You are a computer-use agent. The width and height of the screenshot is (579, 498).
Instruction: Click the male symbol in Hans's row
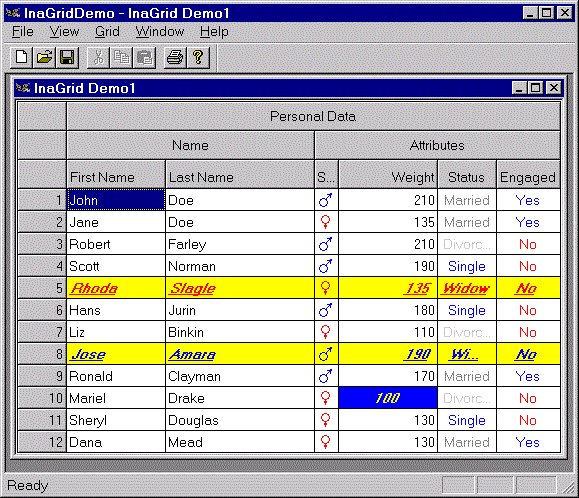tap(325, 310)
